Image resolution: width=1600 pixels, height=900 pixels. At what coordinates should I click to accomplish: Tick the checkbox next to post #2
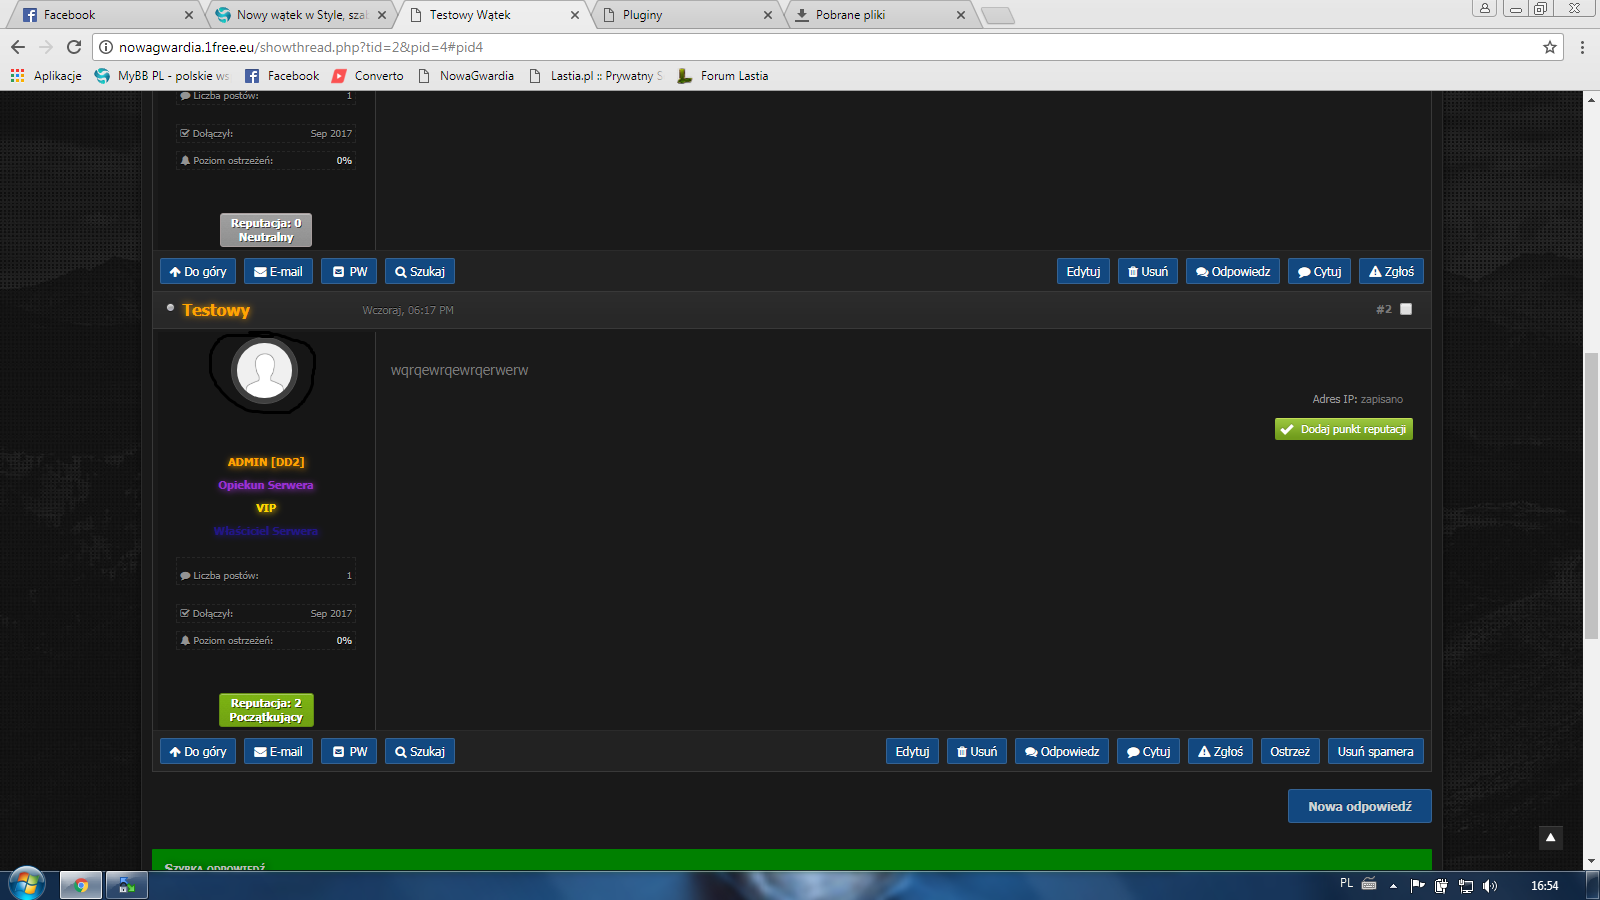click(1406, 309)
